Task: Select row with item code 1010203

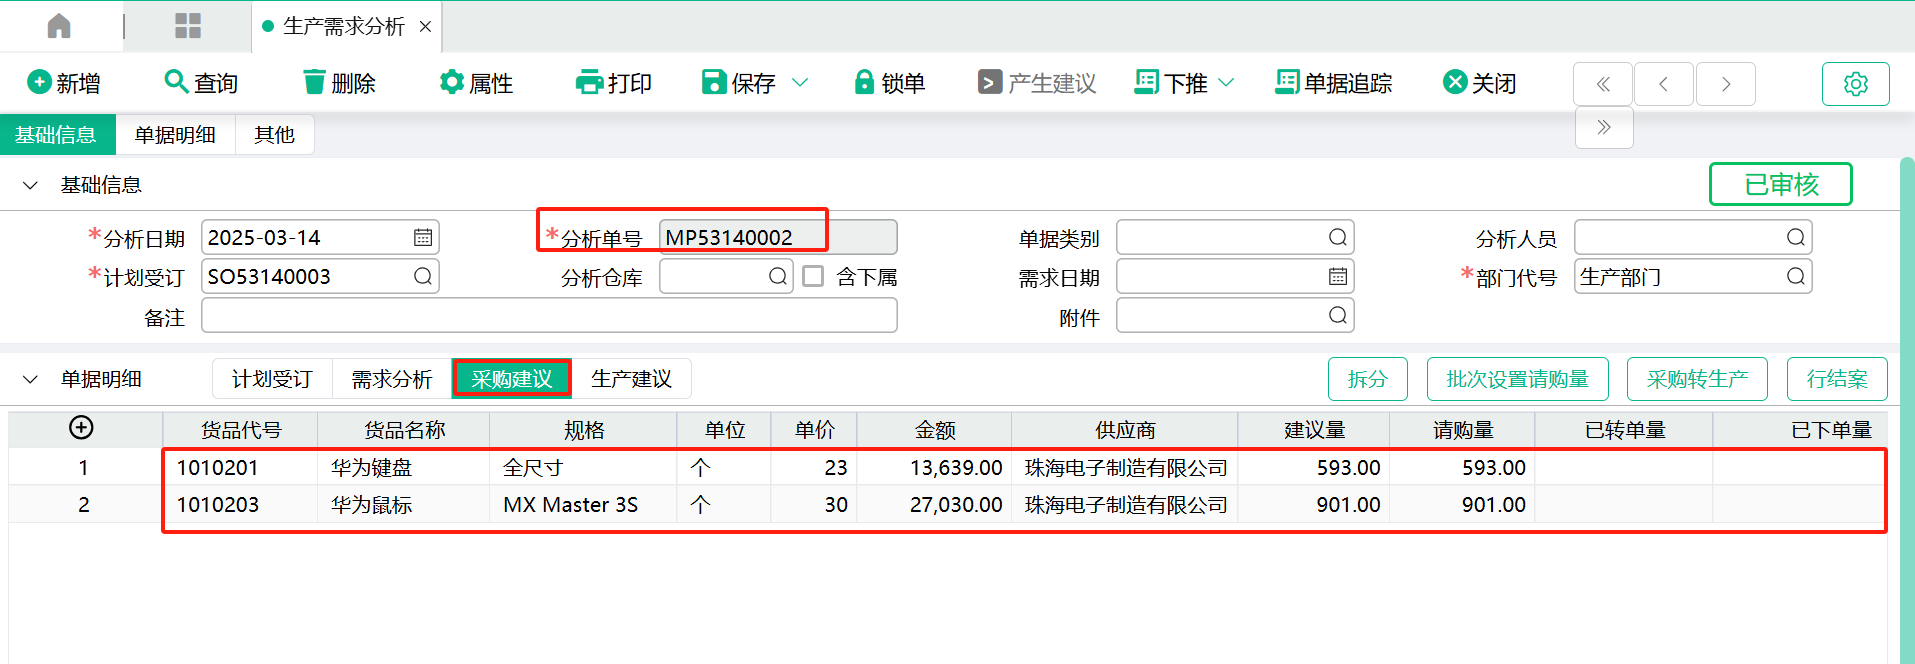Action: [x=948, y=504]
